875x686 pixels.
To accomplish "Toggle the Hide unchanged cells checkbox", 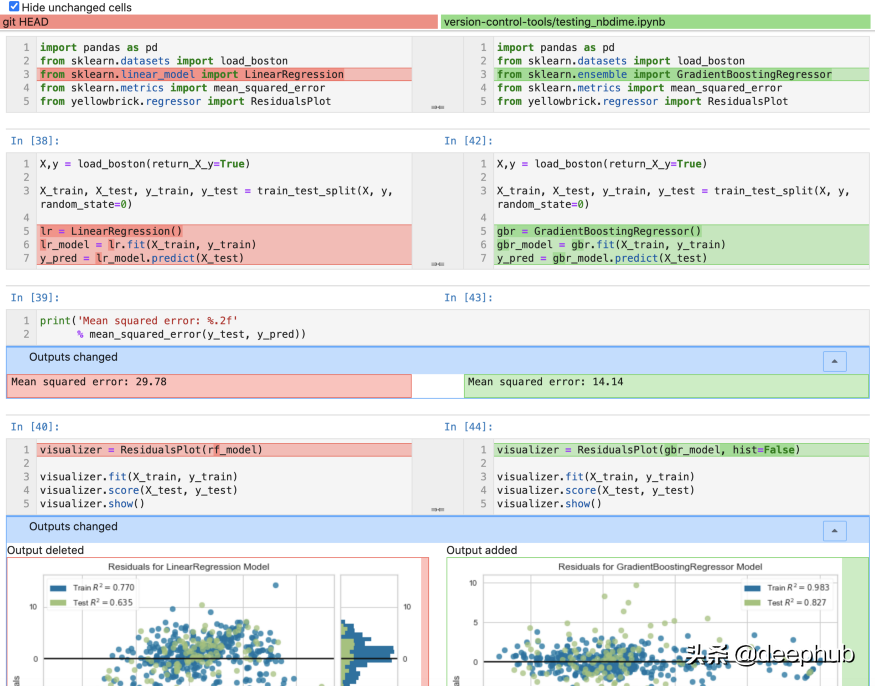I will (x=14, y=7).
